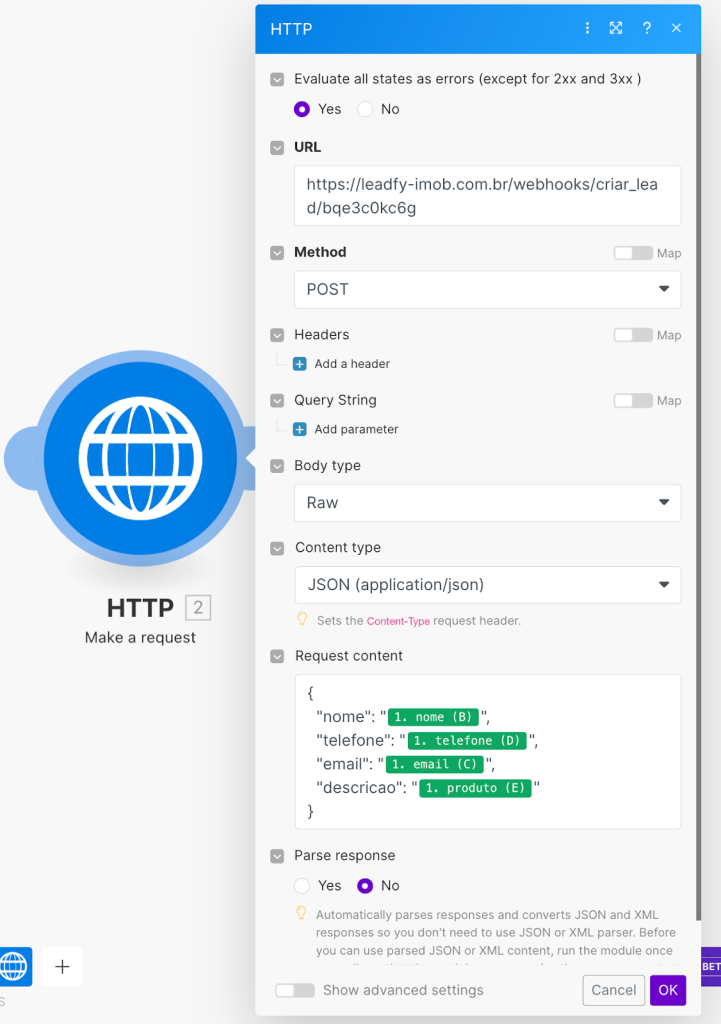Click the plus icon beside Add parameter

click(x=300, y=429)
